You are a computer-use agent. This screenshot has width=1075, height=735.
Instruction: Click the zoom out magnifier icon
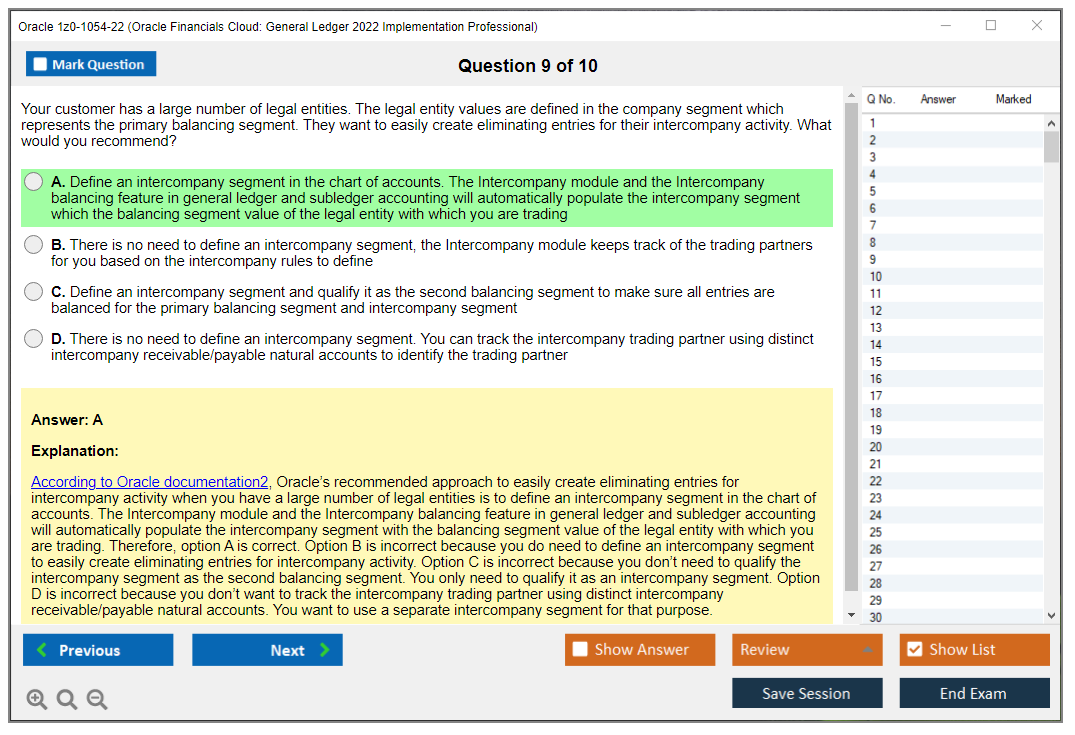coord(97,700)
